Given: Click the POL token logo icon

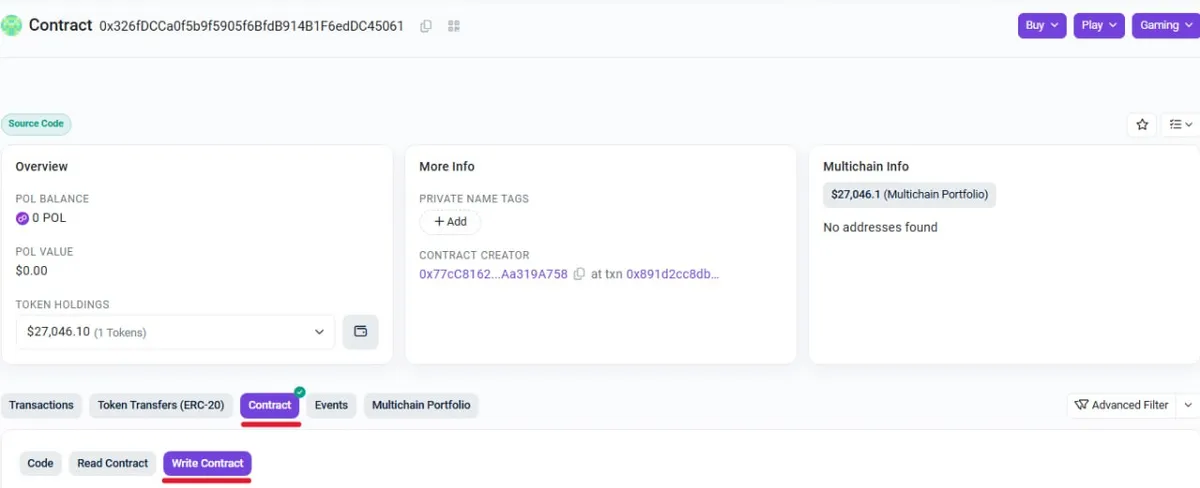Looking at the screenshot, I should (x=23, y=218).
